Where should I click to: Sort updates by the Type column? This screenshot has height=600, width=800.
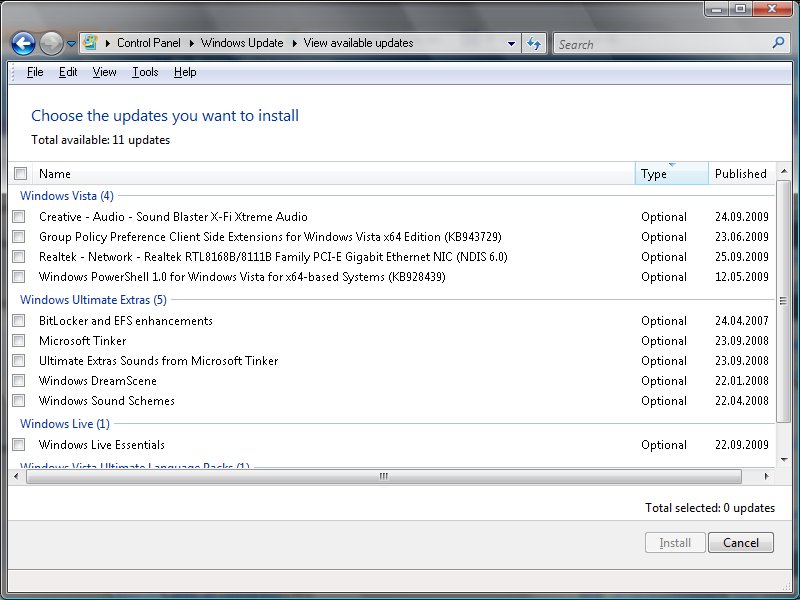point(672,173)
